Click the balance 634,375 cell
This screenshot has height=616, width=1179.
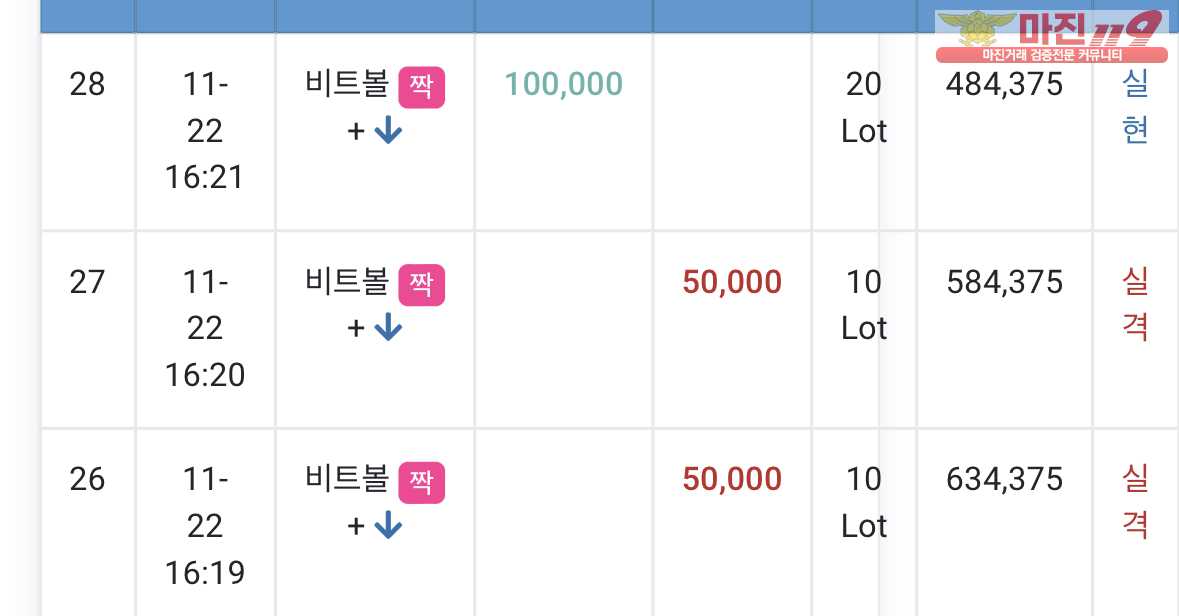[x=1004, y=479]
